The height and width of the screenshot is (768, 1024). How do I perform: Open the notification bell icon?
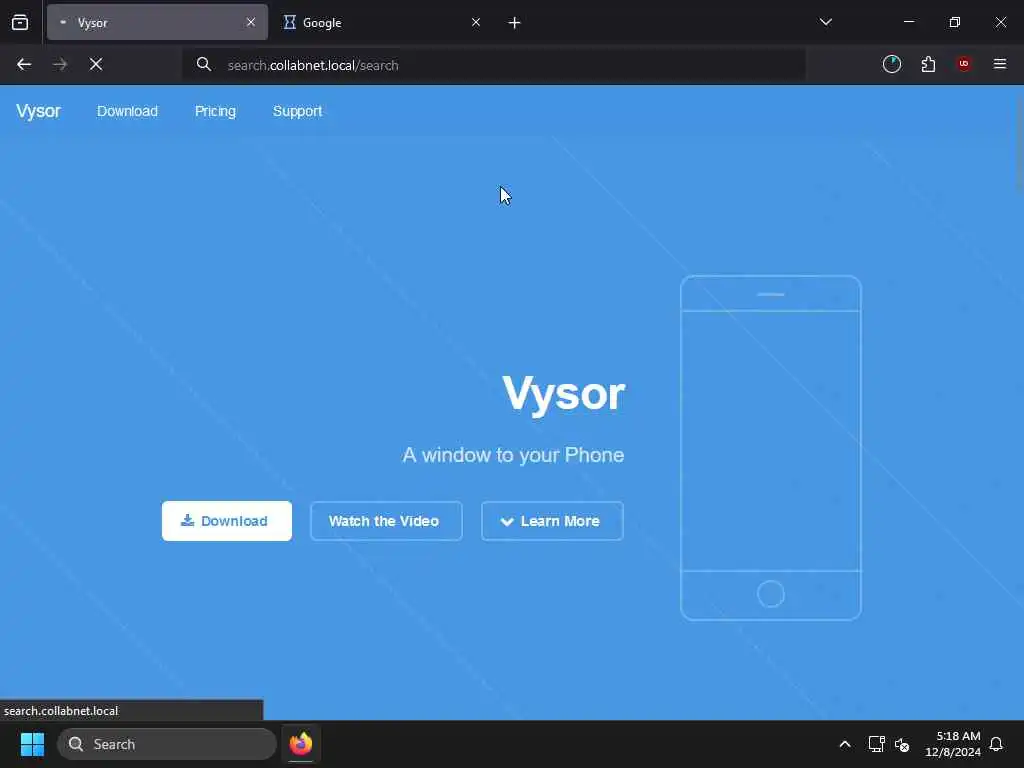pyautogui.click(x=996, y=744)
